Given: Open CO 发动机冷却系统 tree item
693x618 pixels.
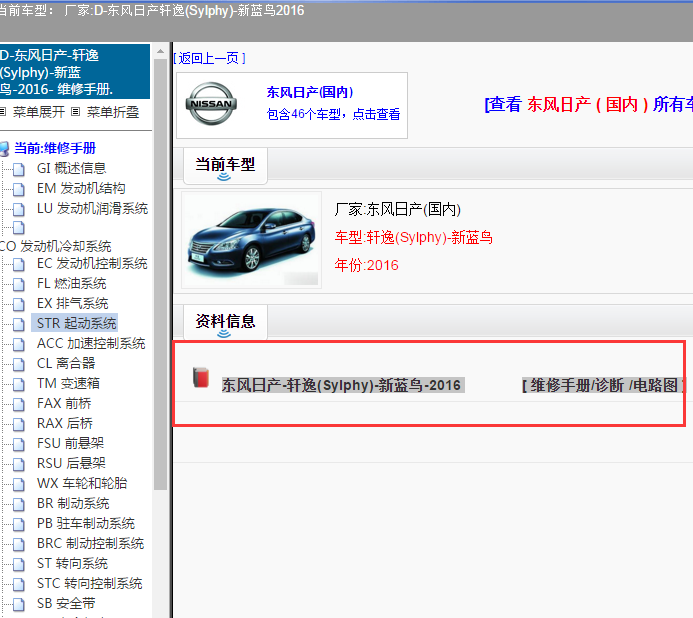Looking at the screenshot, I should pyautogui.click(x=56, y=246).
